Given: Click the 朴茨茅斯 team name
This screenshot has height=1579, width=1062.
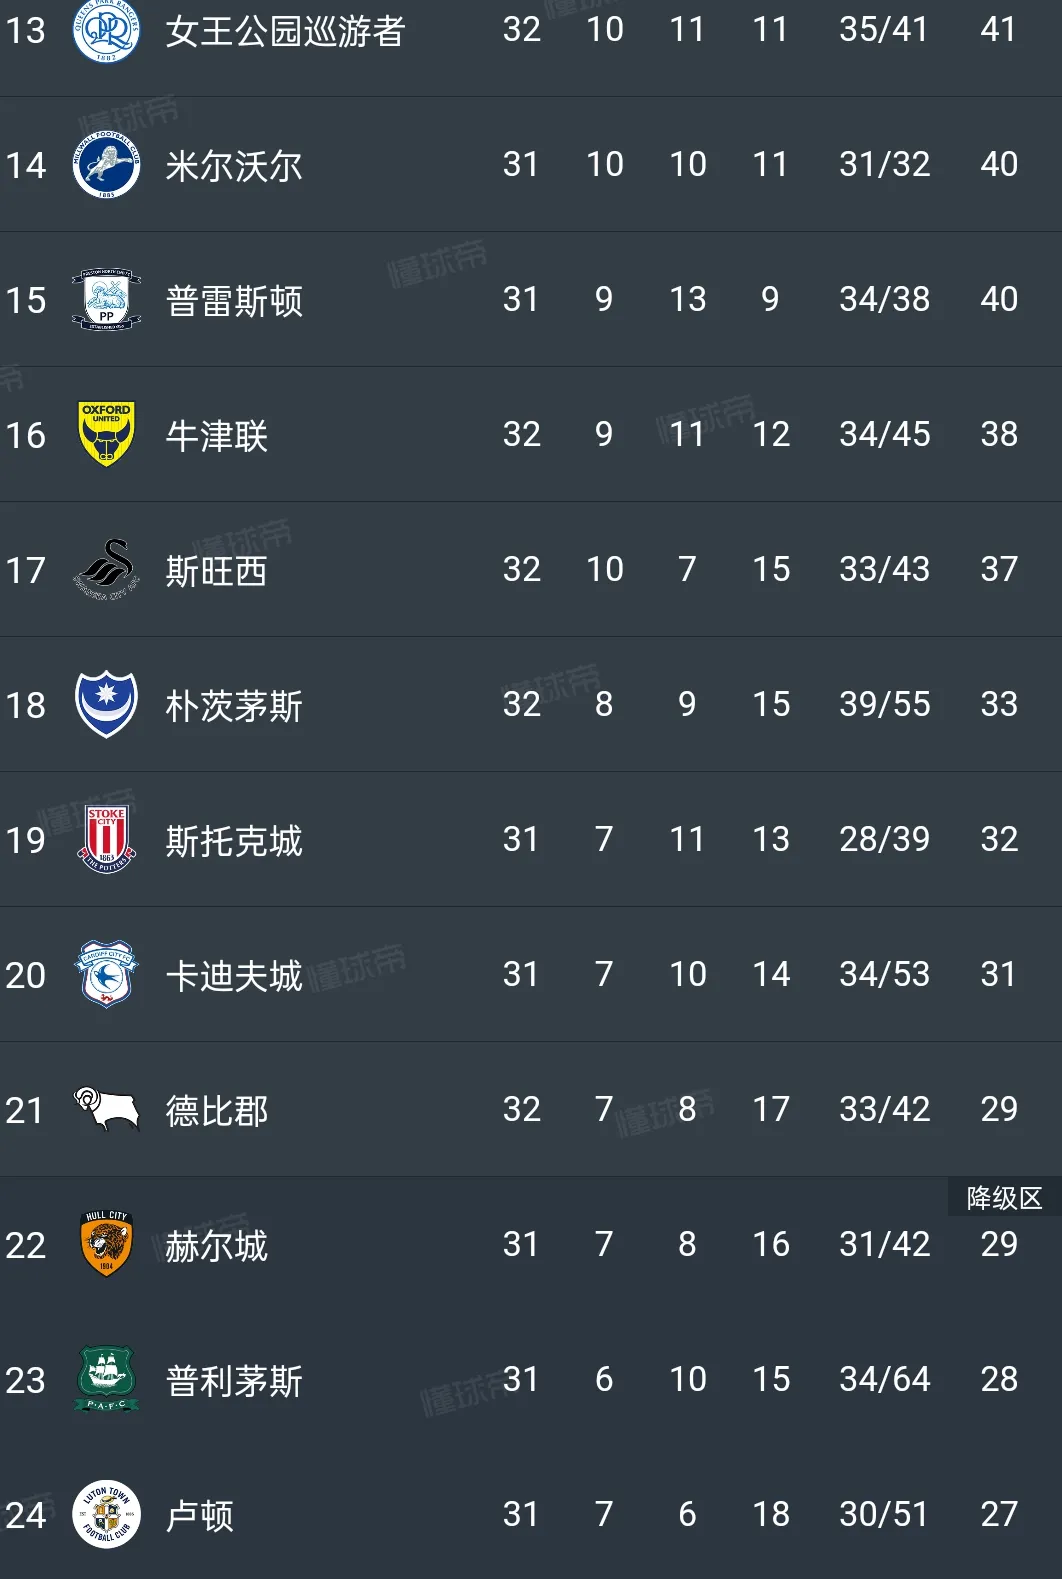Looking at the screenshot, I should (234, 706).
